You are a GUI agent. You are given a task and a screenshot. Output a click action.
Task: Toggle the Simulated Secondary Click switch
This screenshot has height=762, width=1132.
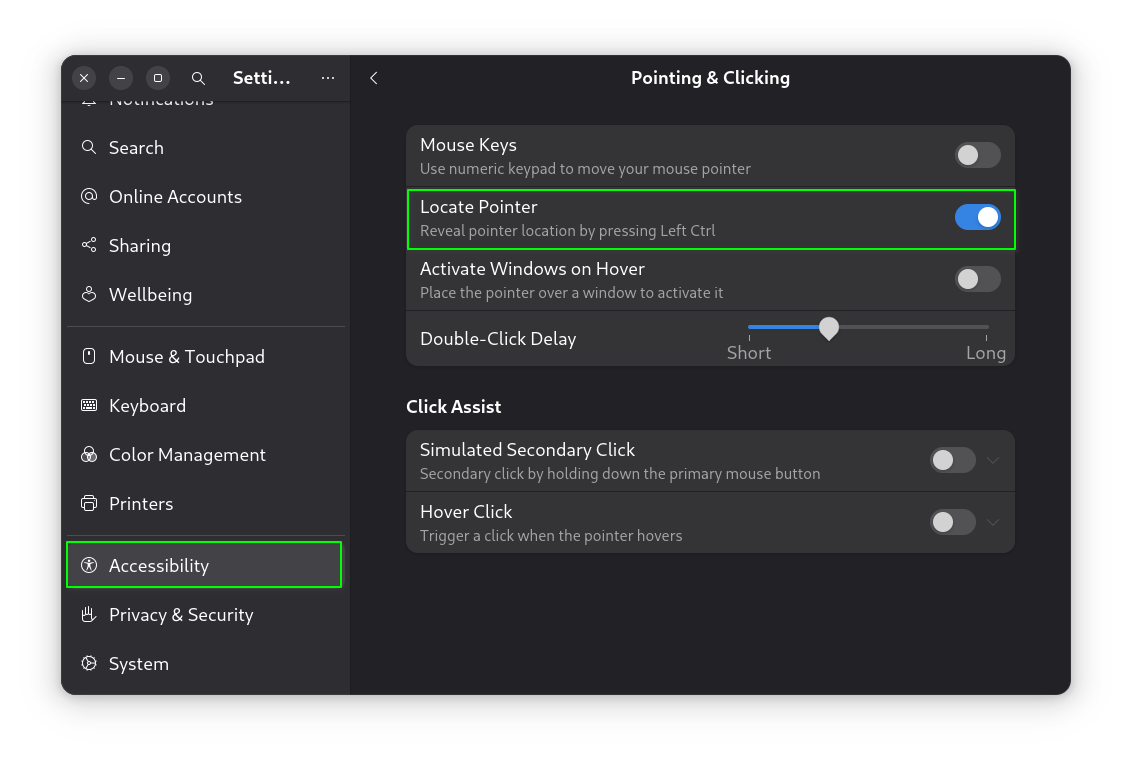952,460
